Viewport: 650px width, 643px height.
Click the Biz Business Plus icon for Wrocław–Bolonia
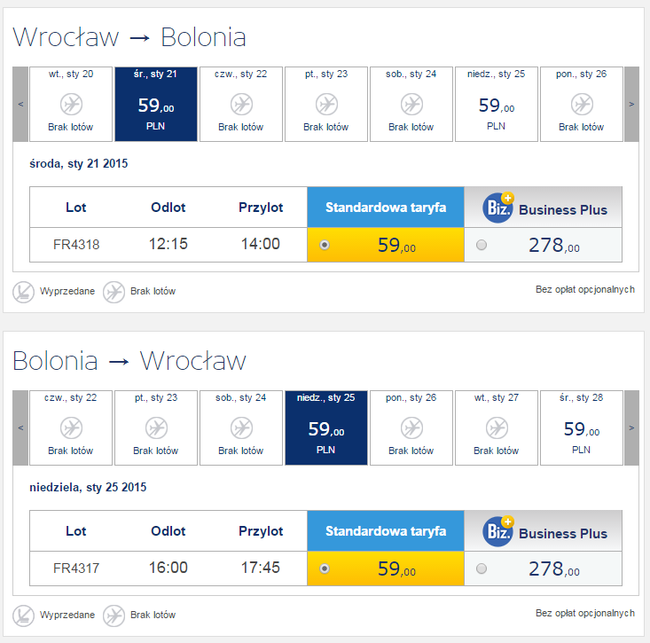click(498, 208)
